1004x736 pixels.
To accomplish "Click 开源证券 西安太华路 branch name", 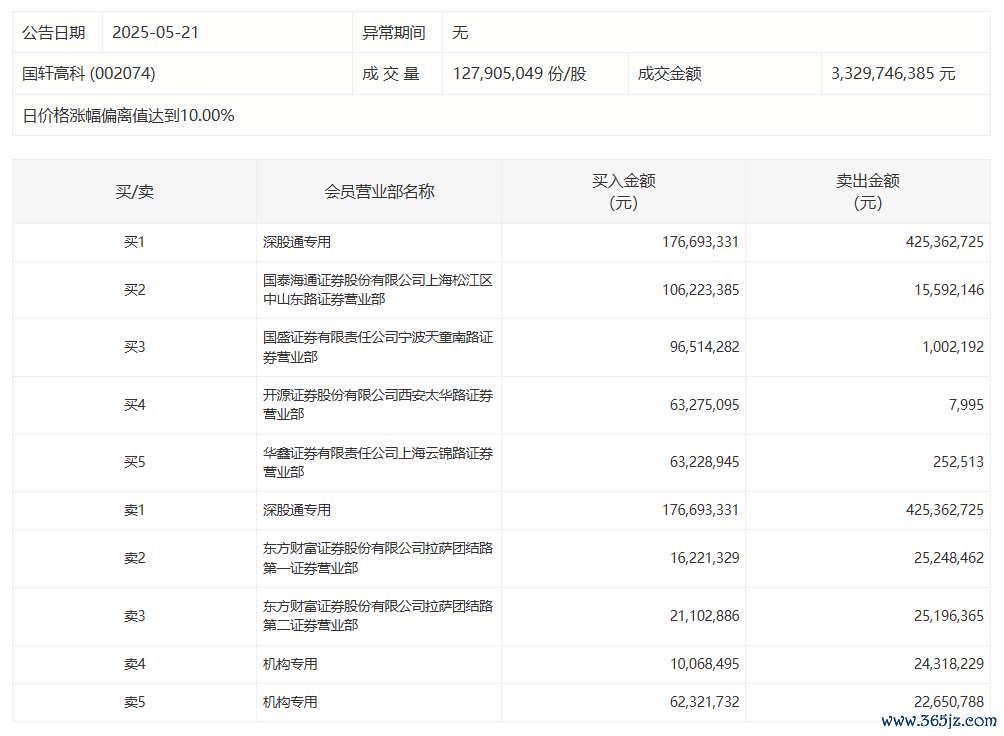I will pyautogui.click(x=378, y=405).
